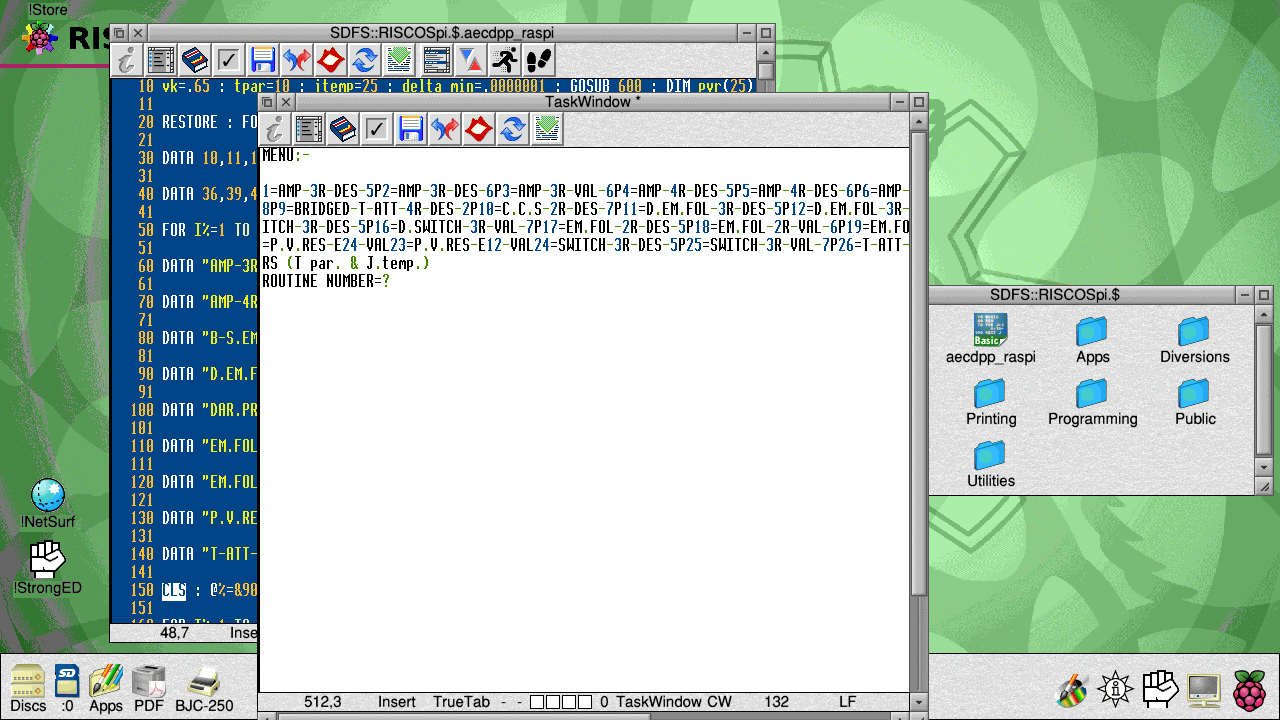Screen dimensions: 1280x720
Task: Click the MENU:- text in TaskWindow
Action: (x=286, y=156)
